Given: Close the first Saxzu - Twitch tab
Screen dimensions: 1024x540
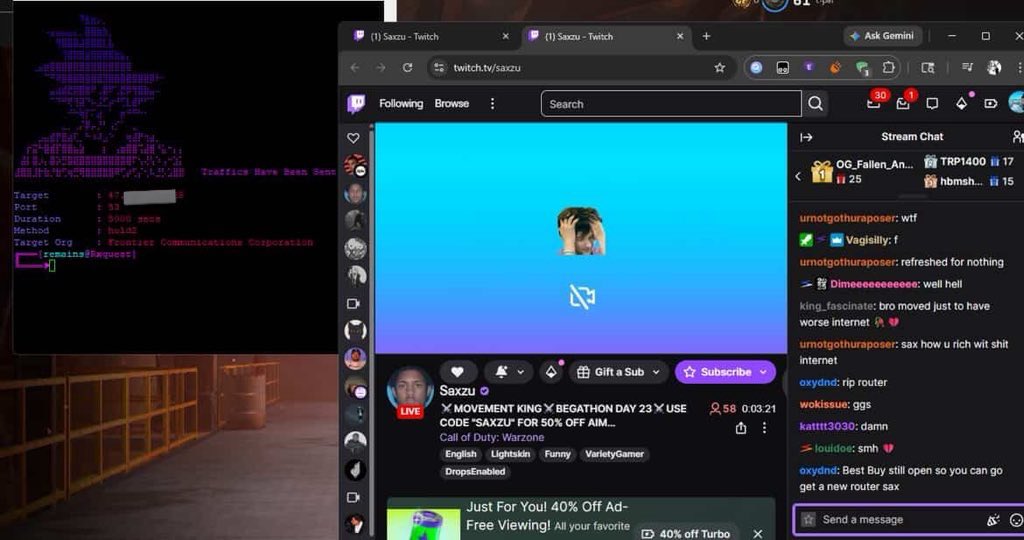Looking at the screenshot, I should (505, 37).
